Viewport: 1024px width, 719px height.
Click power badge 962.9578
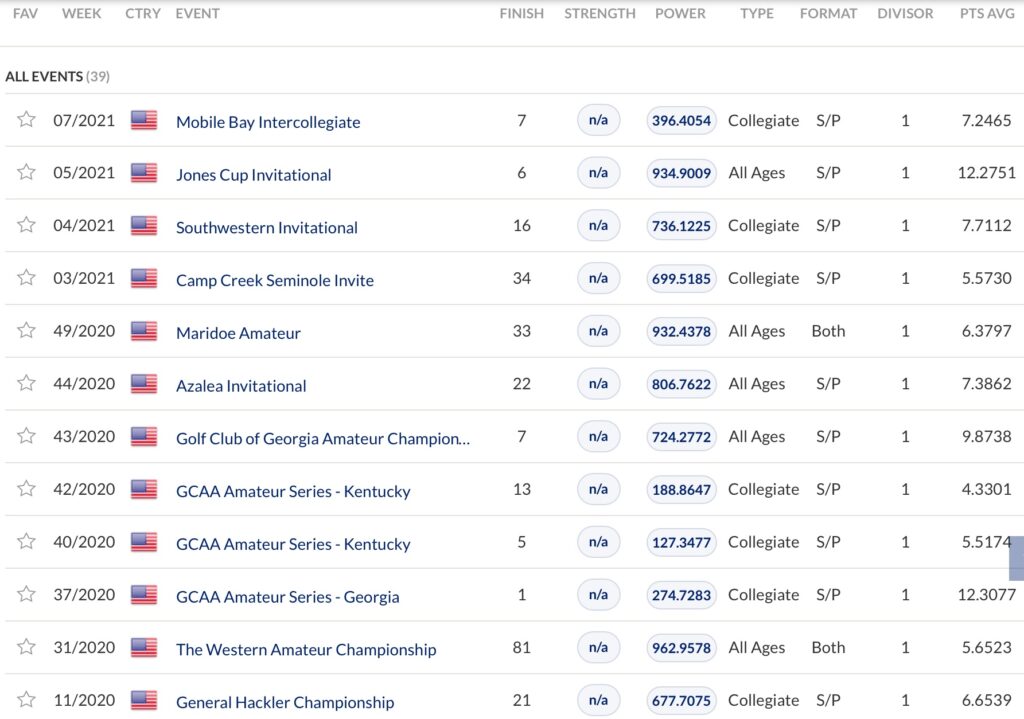click(x=681, y=648)
